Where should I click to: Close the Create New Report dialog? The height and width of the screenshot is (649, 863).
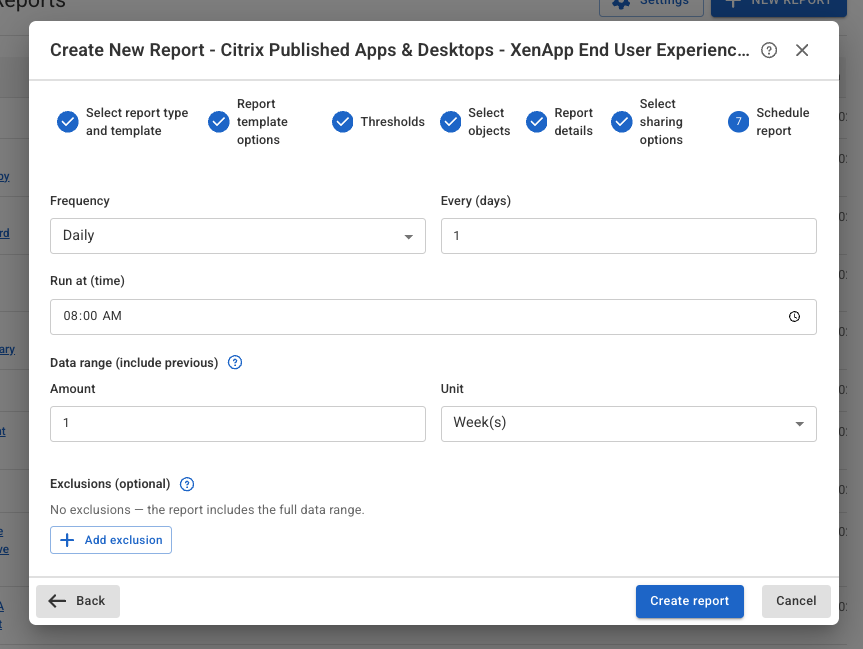802,51
